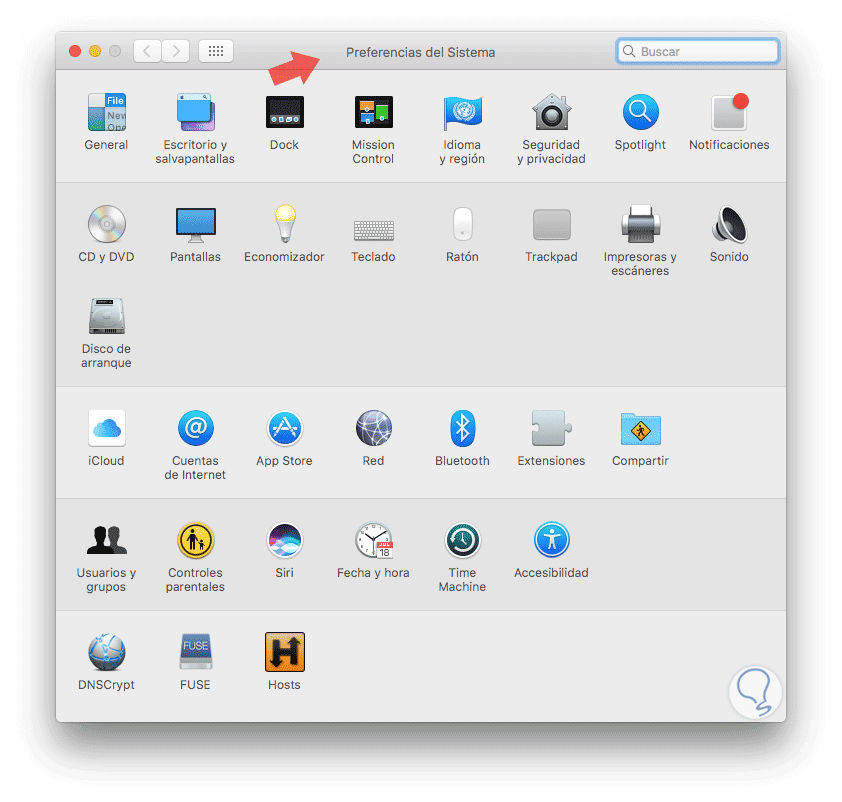Focus the Buscar search field
Screen dimensions: 842x802
tap(698, 52)
